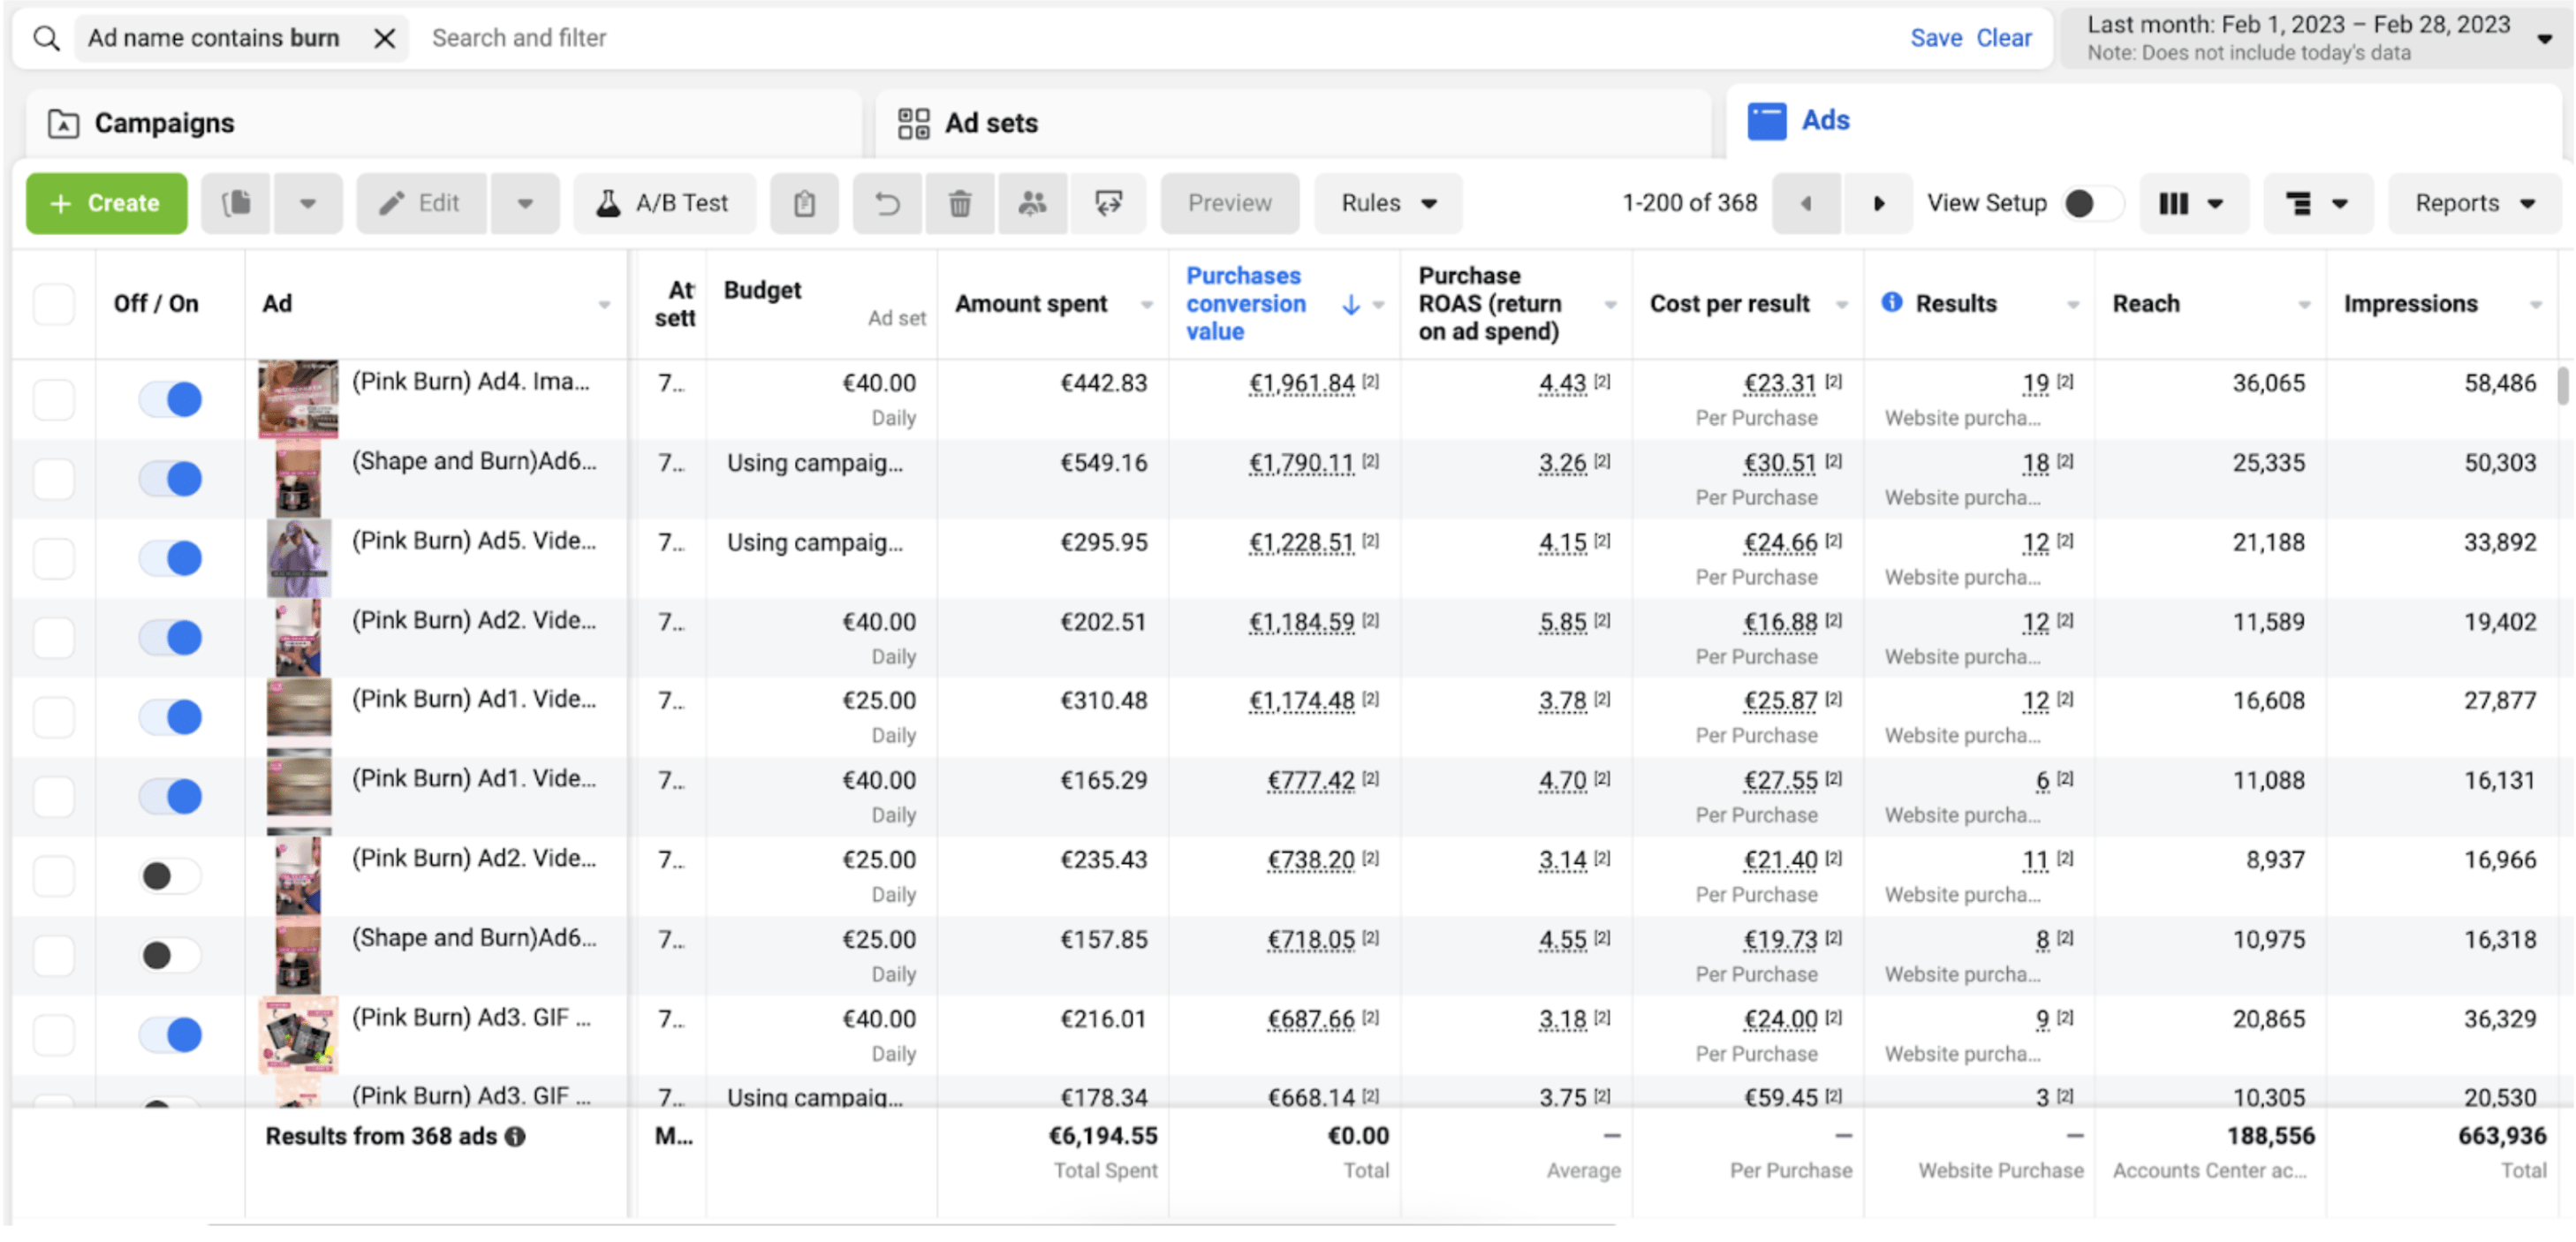Image resolution: width=2576 pixels, height=1242 pixels.
Task: Remove the 'Ad name contains burn' filter
Action: tap(384, 39)
